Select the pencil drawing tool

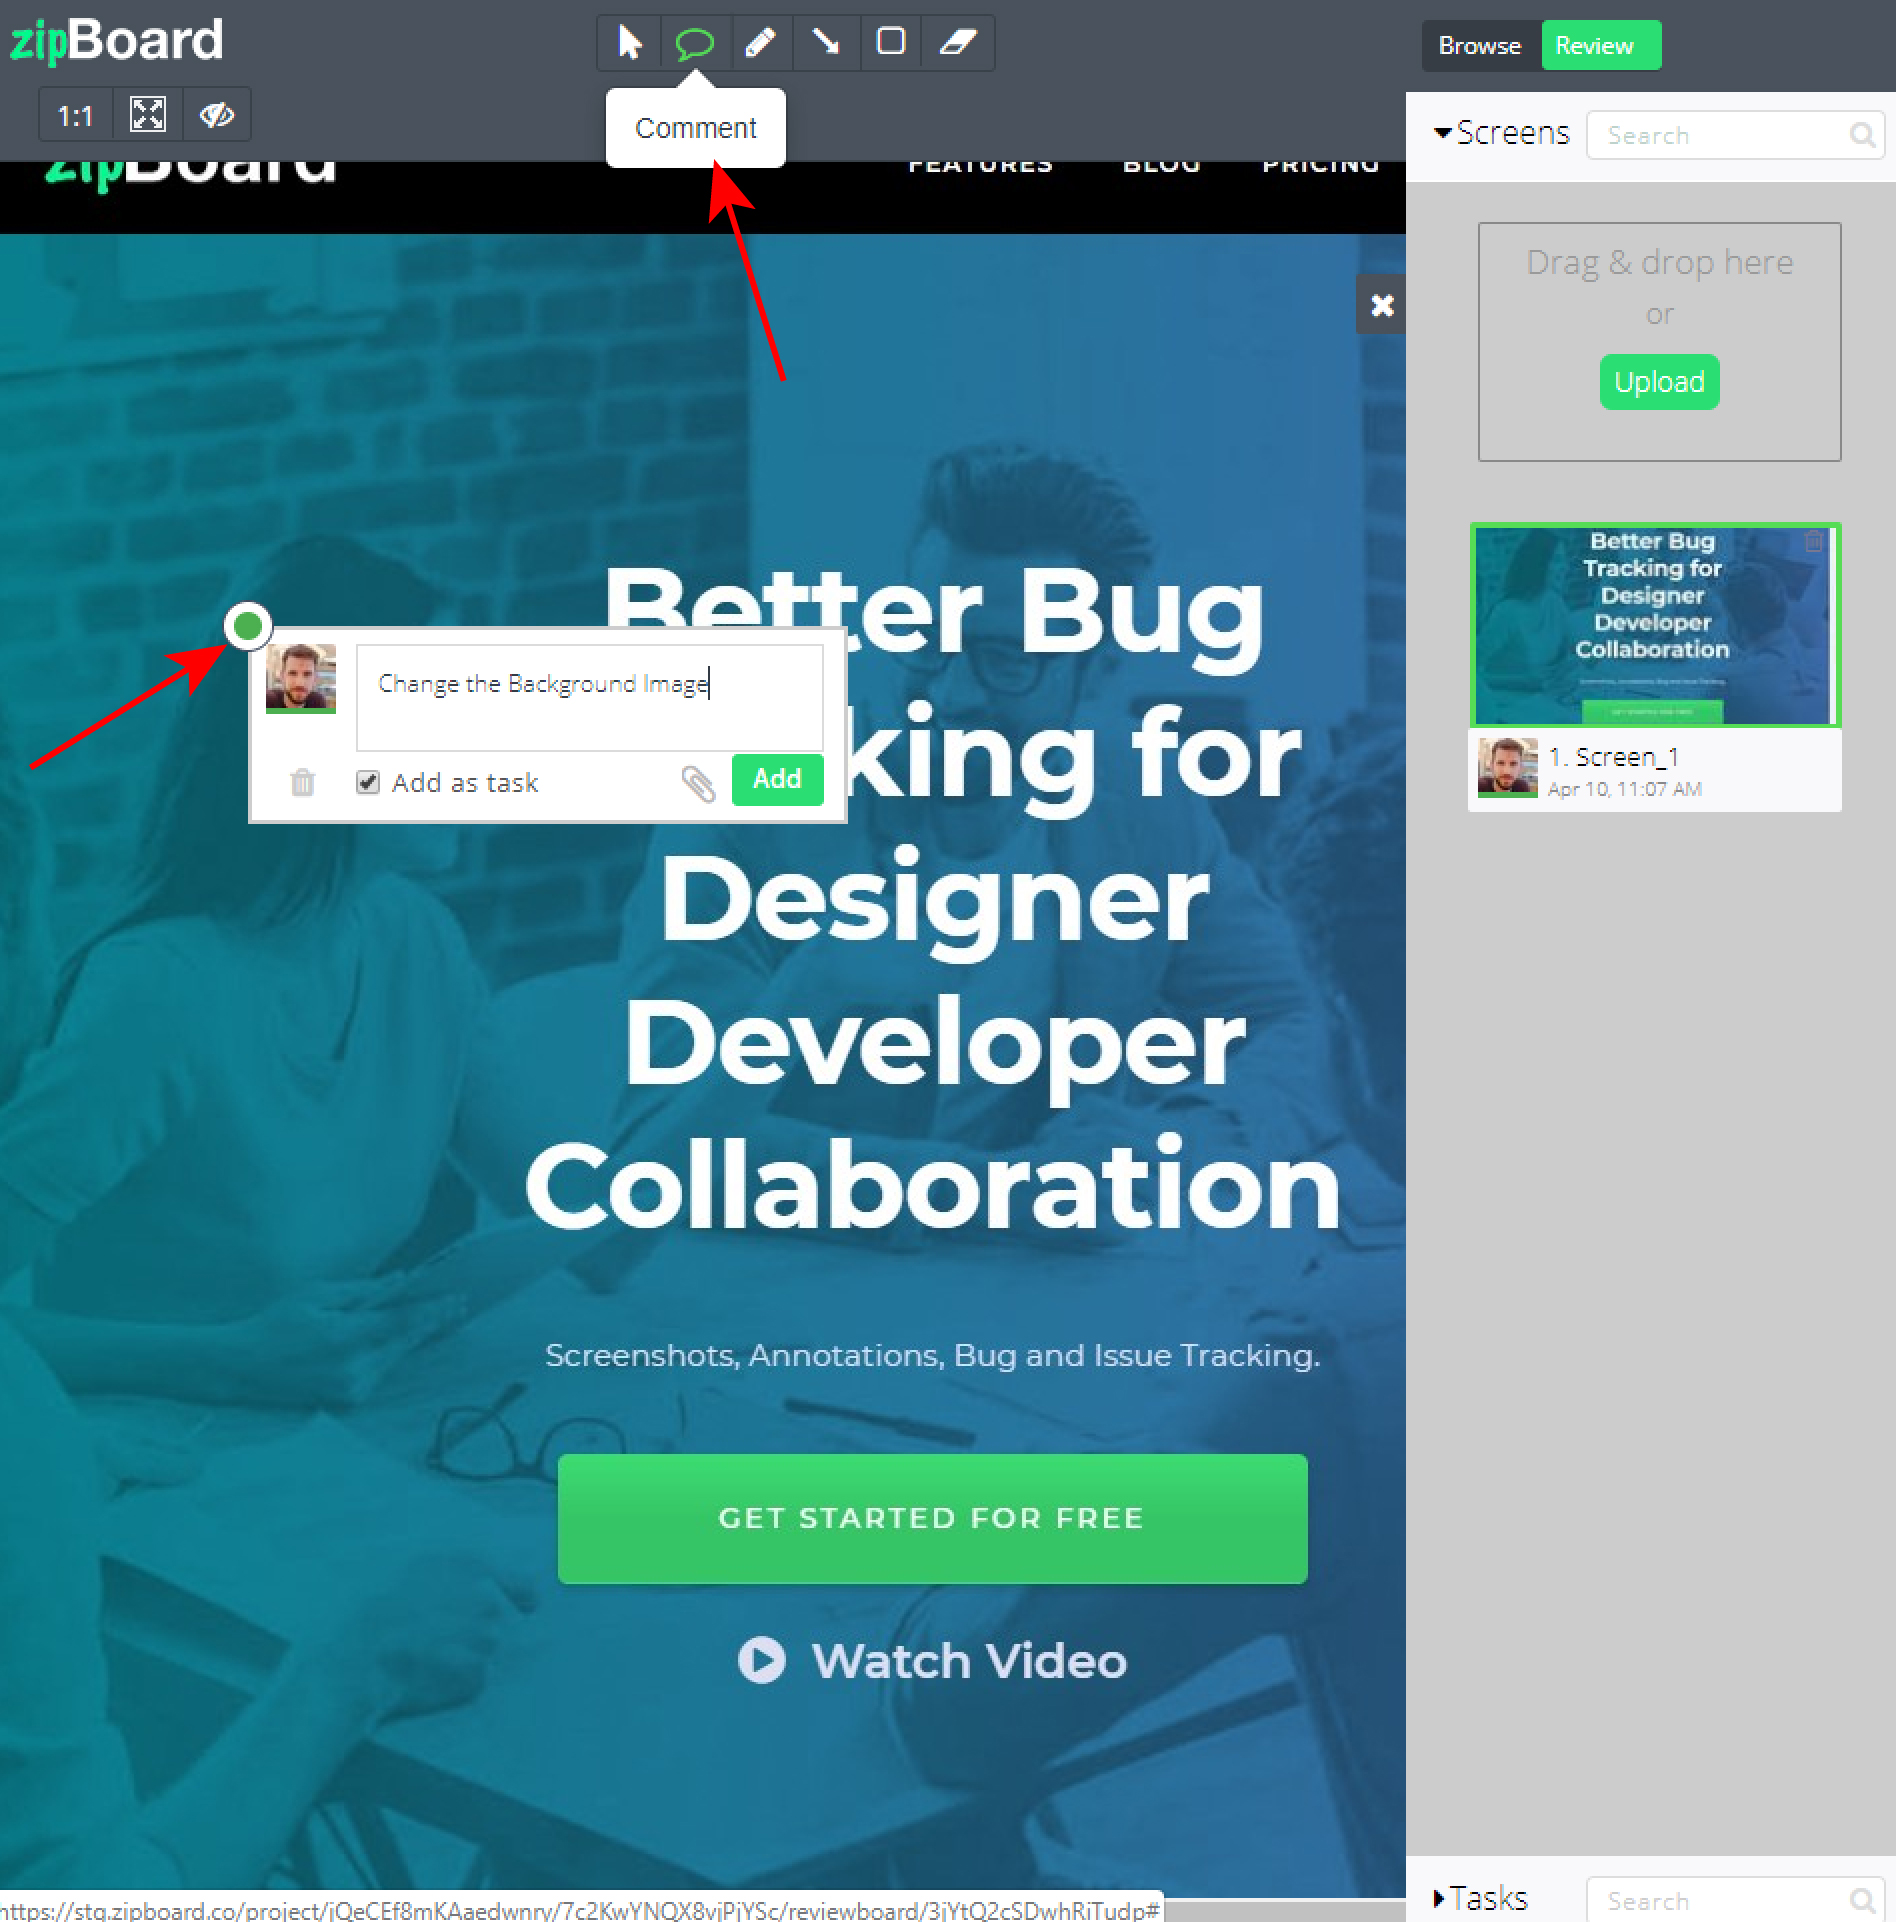pos(761,43)
